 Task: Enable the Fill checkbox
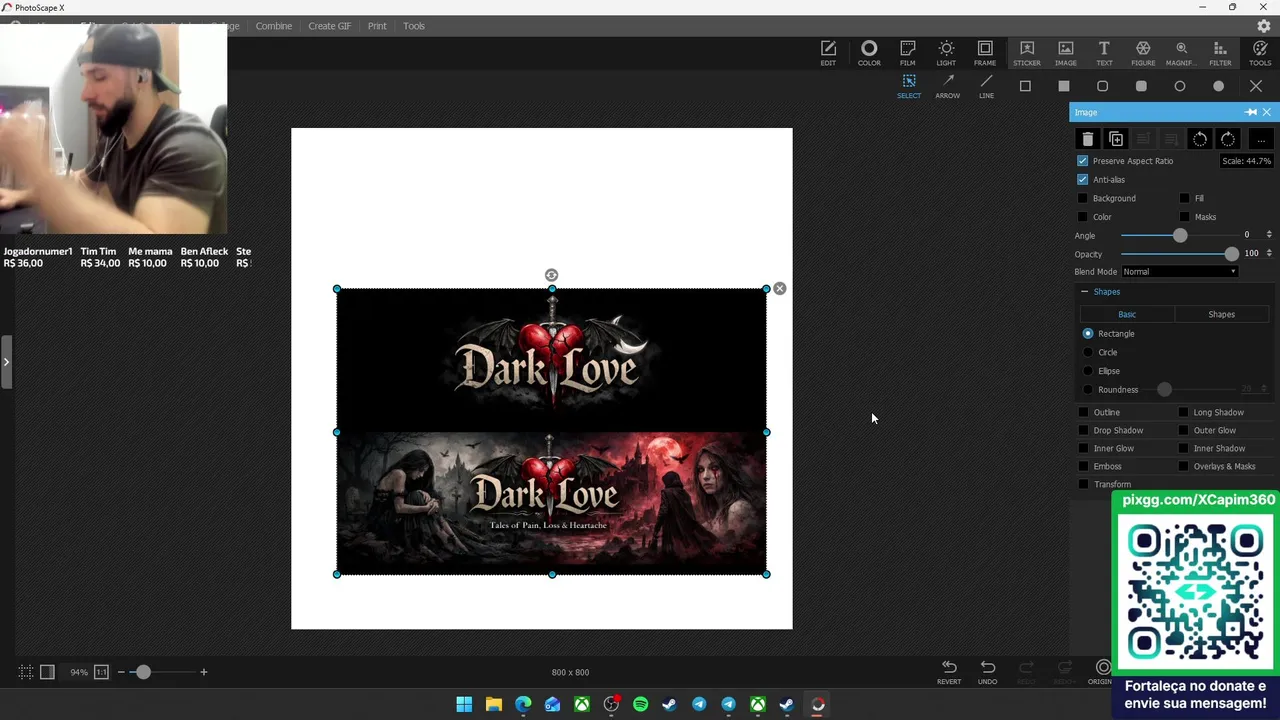point(1185,198)
